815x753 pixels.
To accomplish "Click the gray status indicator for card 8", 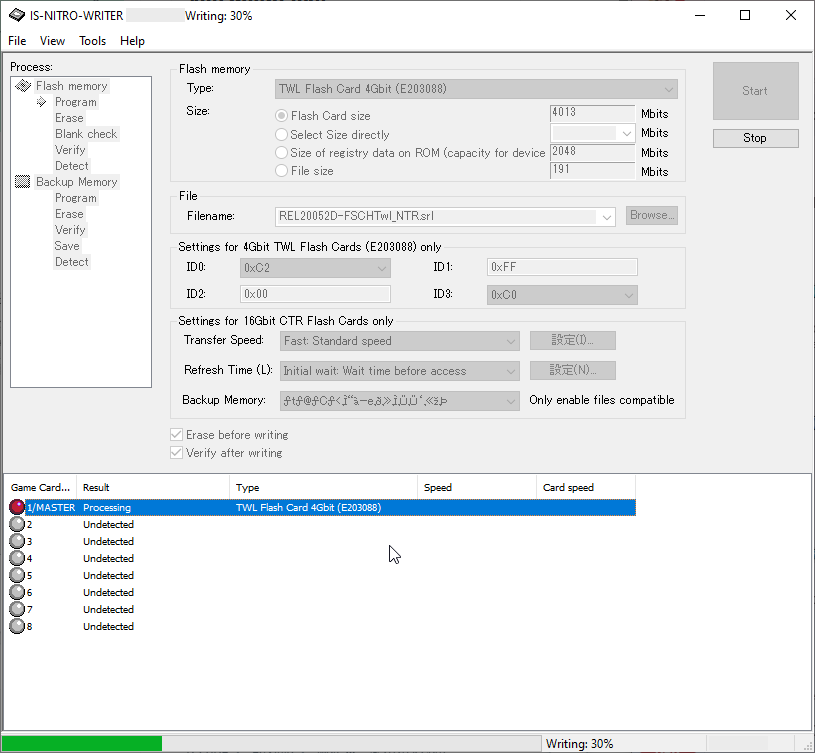I will pos(17,626).
